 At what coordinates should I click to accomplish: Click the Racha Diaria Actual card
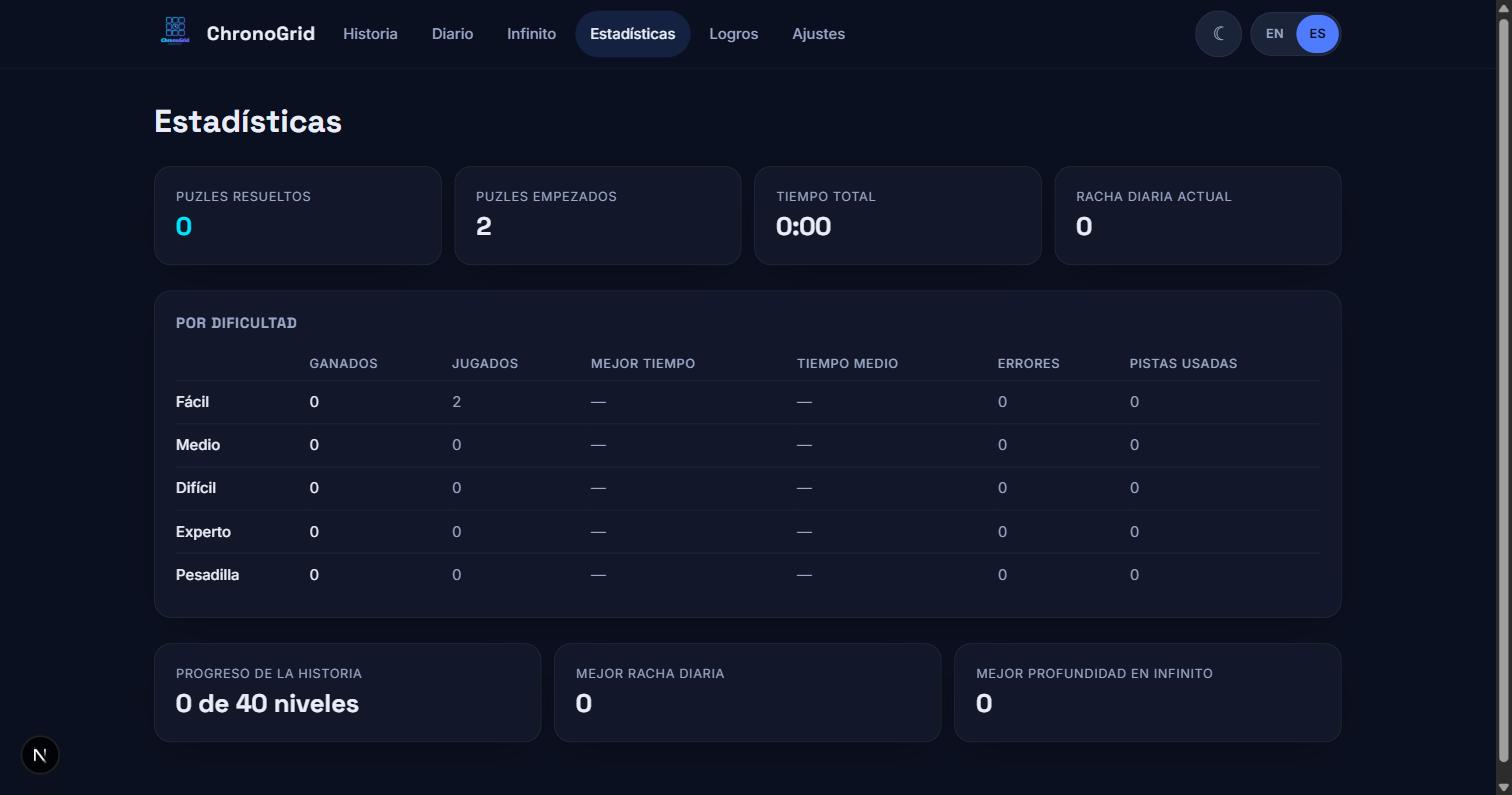(1198, 216)
